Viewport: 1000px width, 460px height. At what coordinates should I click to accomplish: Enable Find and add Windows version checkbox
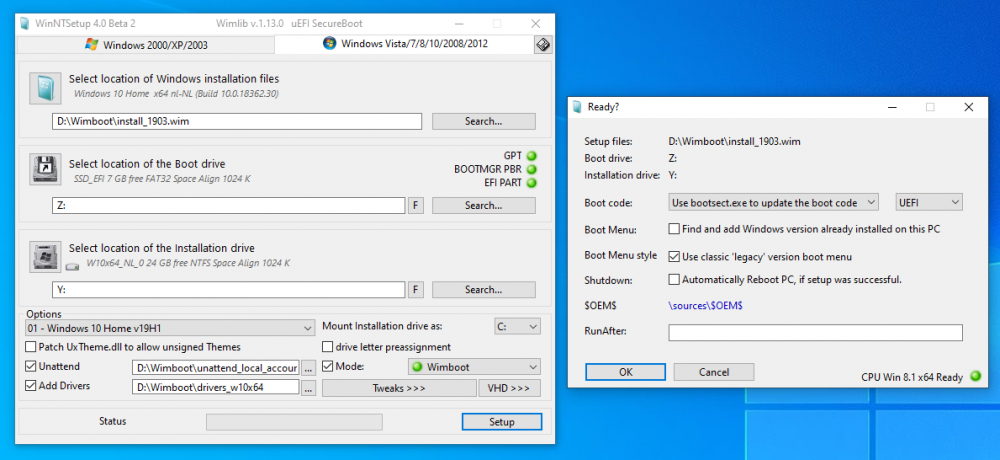[673, 228]
